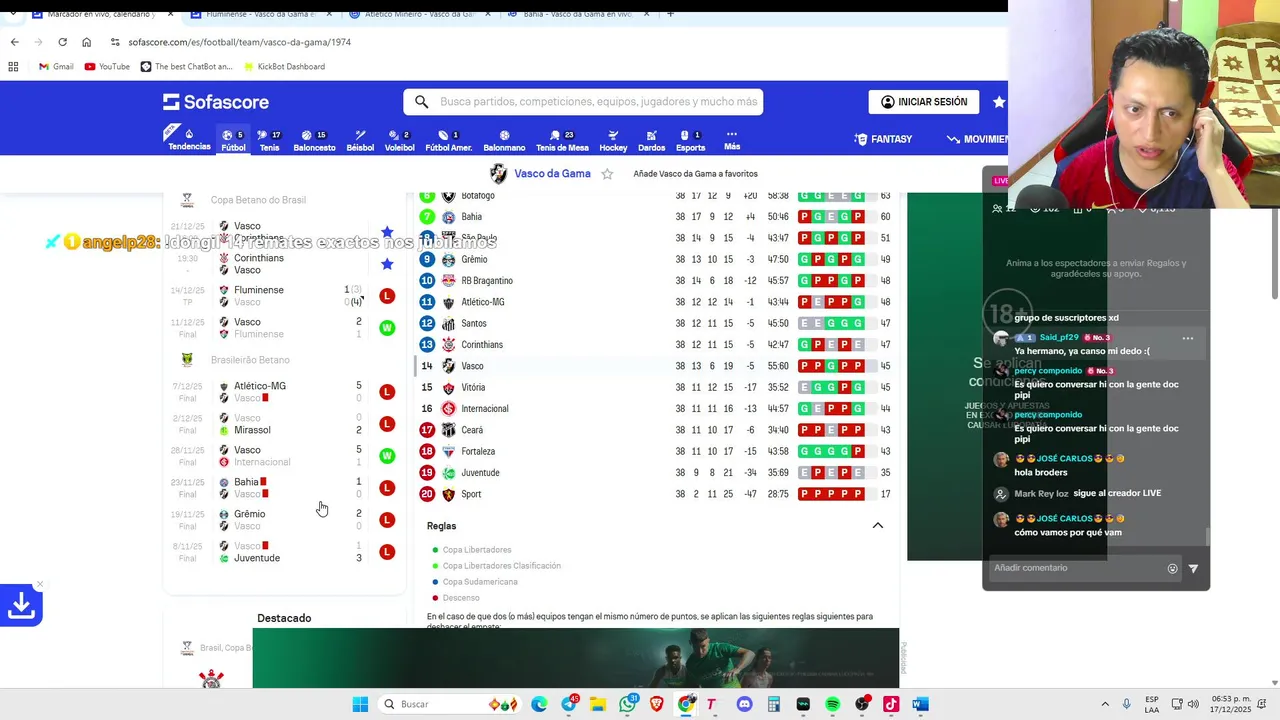The image size is (1280, 720).
Task: Click the Windows taskbar search box
Action: 451,704
